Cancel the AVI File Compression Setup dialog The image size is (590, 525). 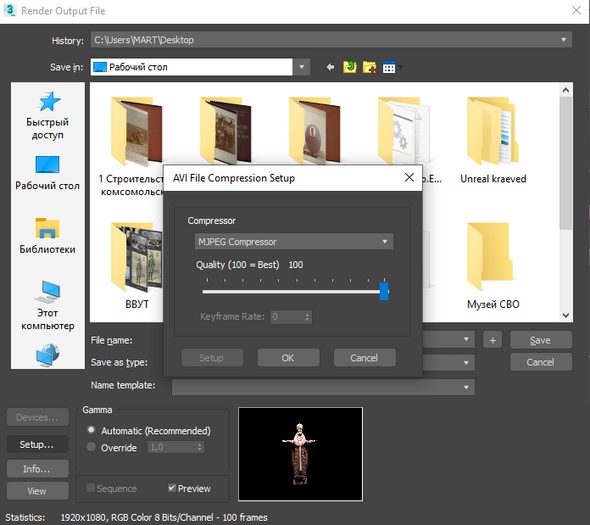pyautogui.click(x=364, y=358)
